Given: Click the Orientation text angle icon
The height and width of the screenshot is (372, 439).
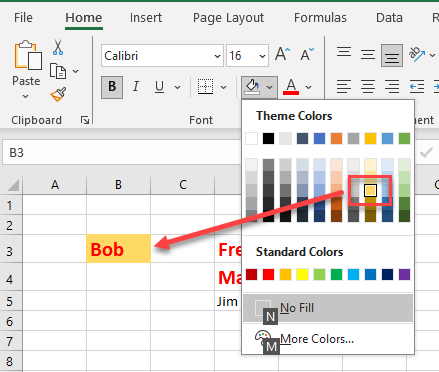Looking at the screenshot, I should click(x=417, y=54).
